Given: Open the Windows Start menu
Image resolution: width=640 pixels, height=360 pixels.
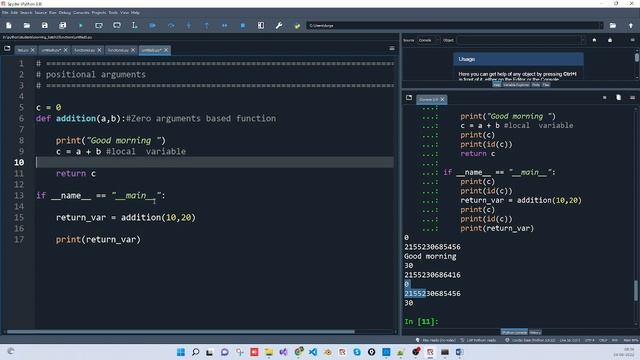Looking at the screenshot, I should click(x=181, y=352).
